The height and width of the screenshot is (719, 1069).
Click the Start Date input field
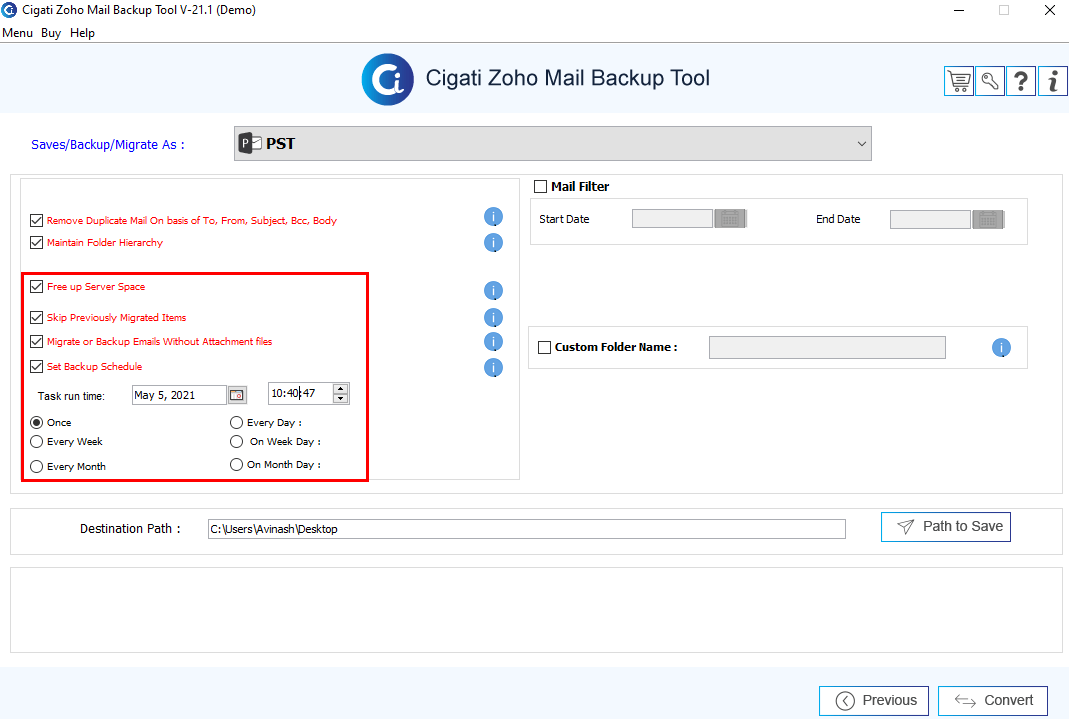tap(672, 219)
